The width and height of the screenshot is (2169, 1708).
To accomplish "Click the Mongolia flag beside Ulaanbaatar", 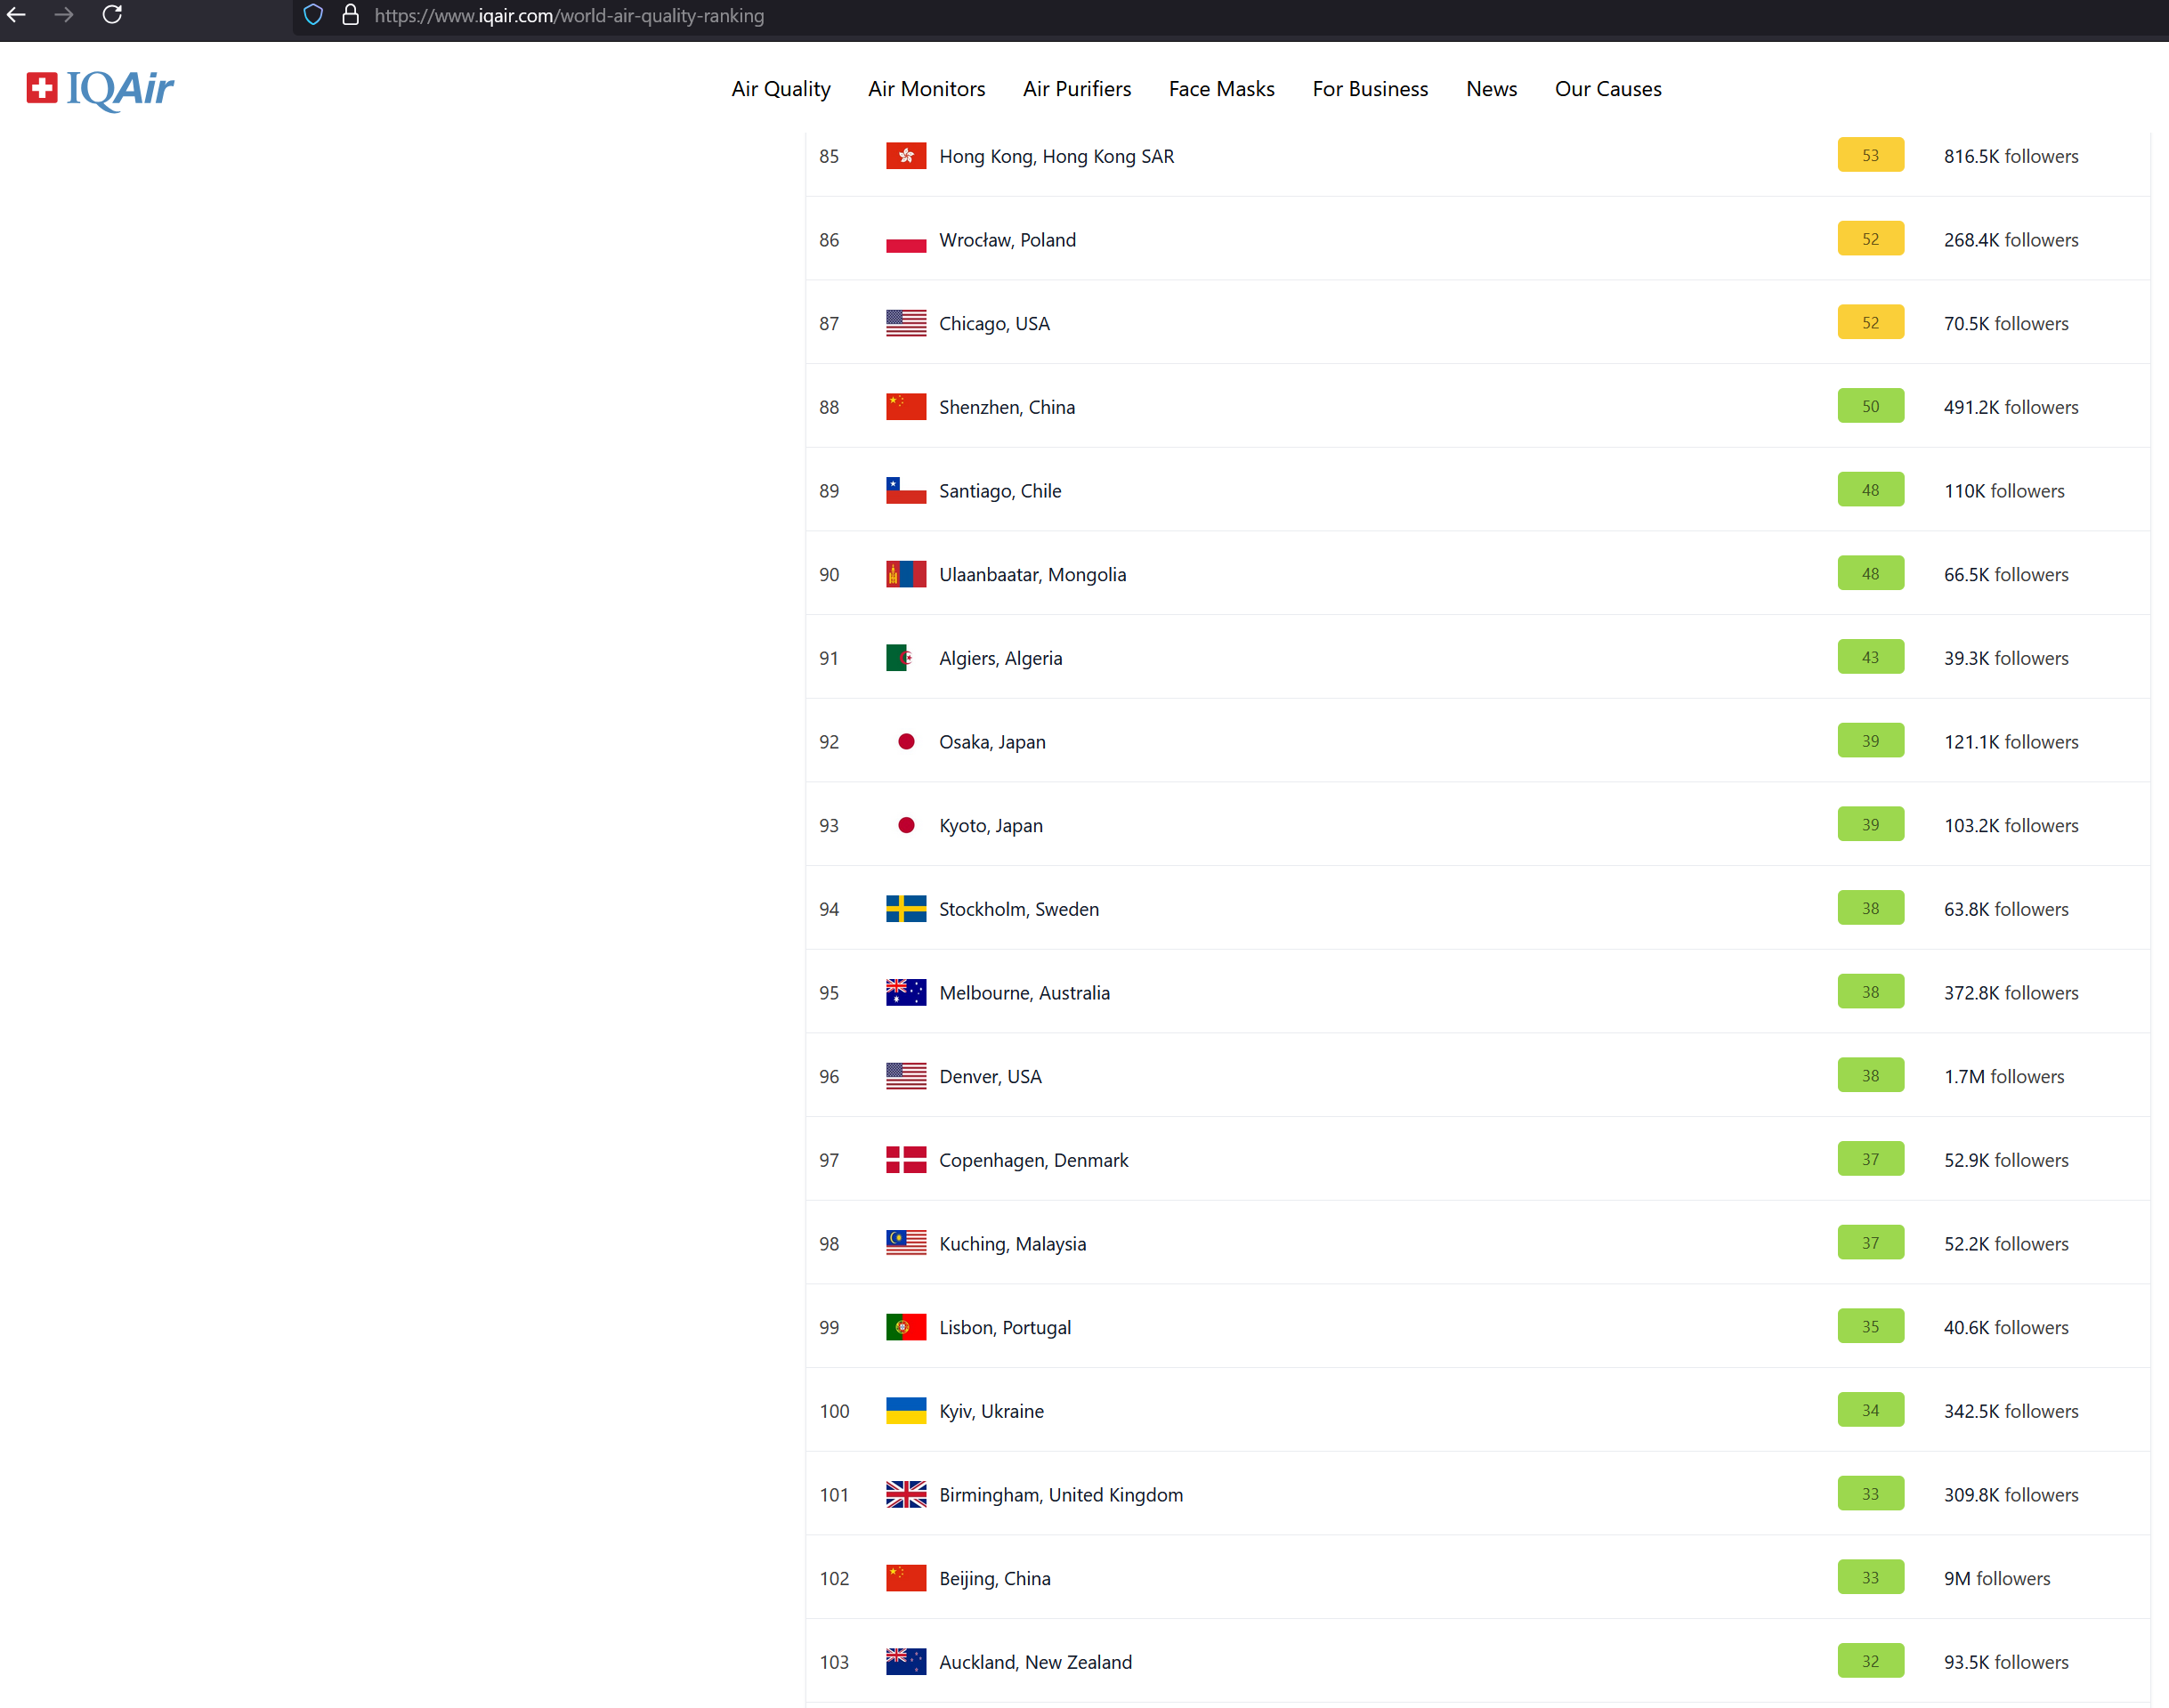I will pyautogui.click(x=905, y=574).
